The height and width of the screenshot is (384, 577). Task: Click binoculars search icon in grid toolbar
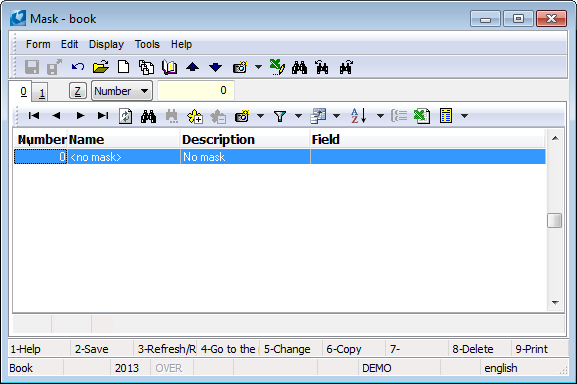point(148,116)
